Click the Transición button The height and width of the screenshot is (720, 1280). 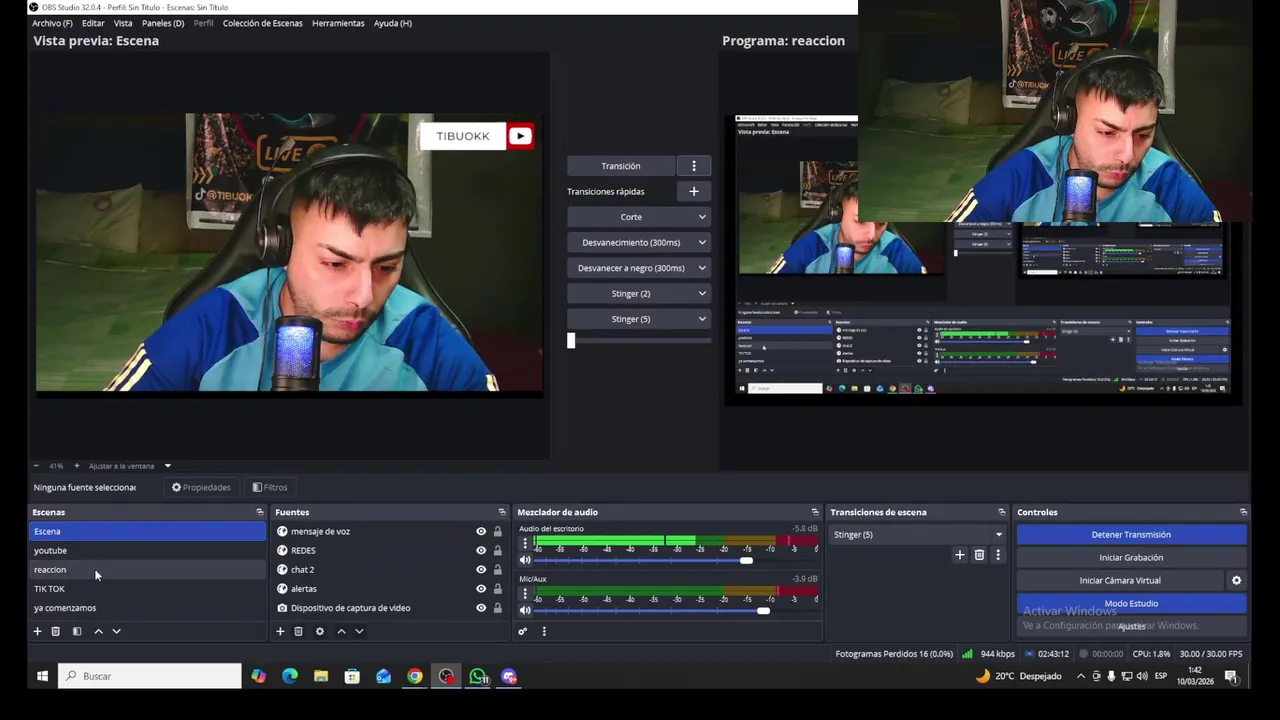621,166
